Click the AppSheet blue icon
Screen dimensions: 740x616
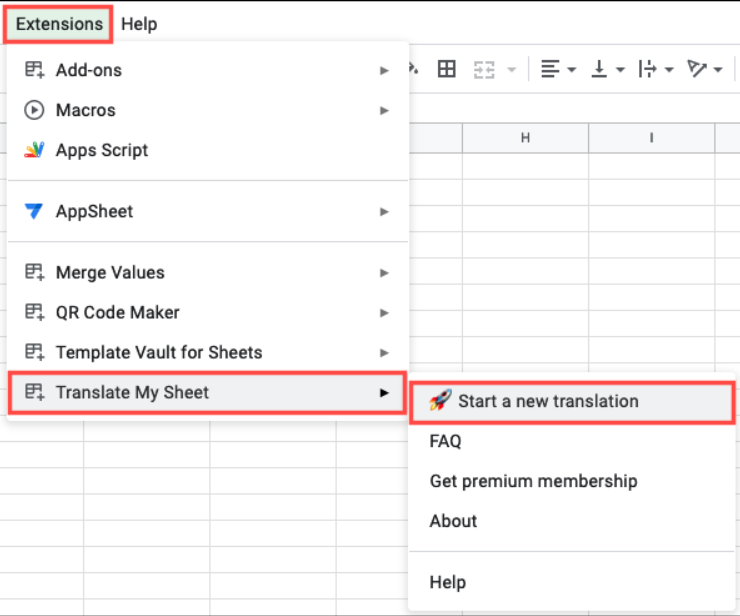[35, 211]
